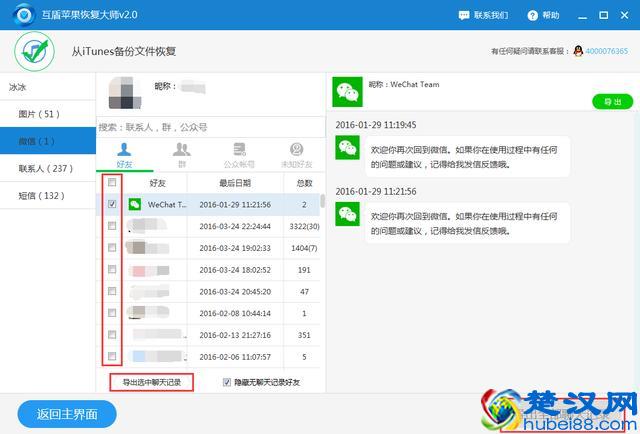Click the 总数 column header
The height and width of the screenshot is (434, 640).
pyautogui.click(x=304, y=183)
